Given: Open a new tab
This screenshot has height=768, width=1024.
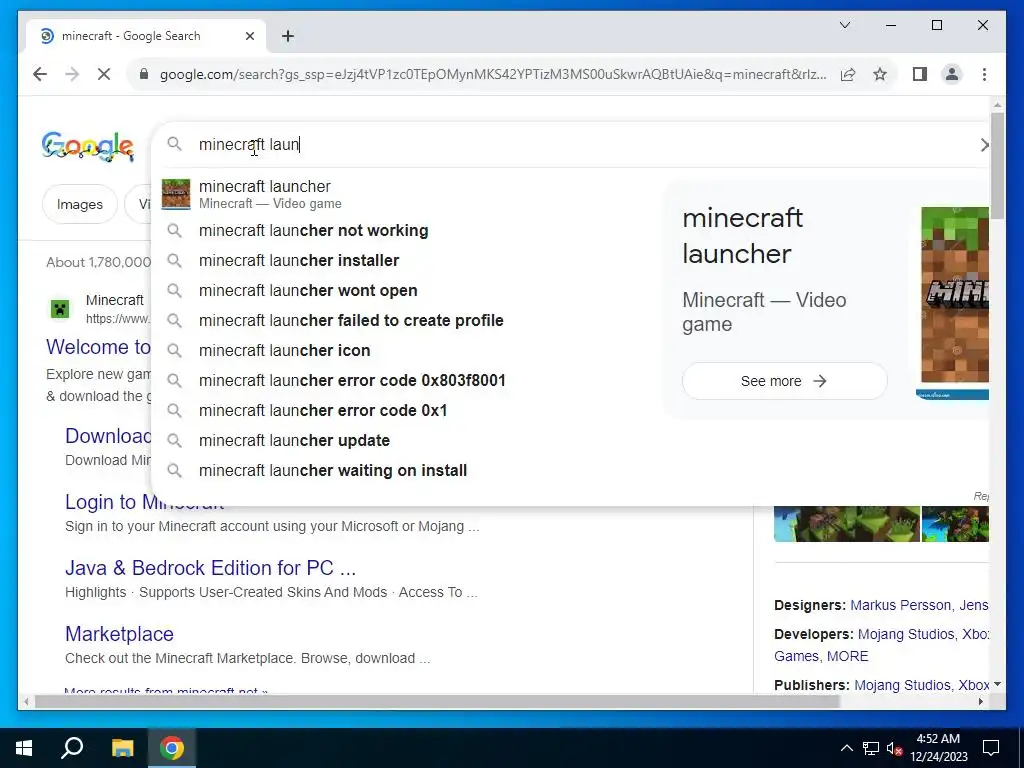Looking at the screenshot, I should [x=288, y=36].
